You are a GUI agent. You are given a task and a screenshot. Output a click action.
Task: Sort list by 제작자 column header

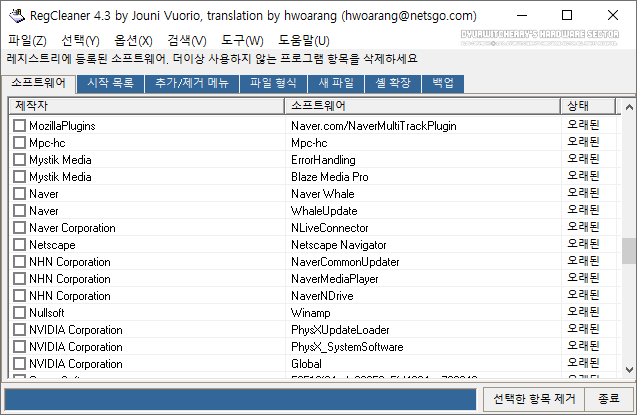pos(146,106)
